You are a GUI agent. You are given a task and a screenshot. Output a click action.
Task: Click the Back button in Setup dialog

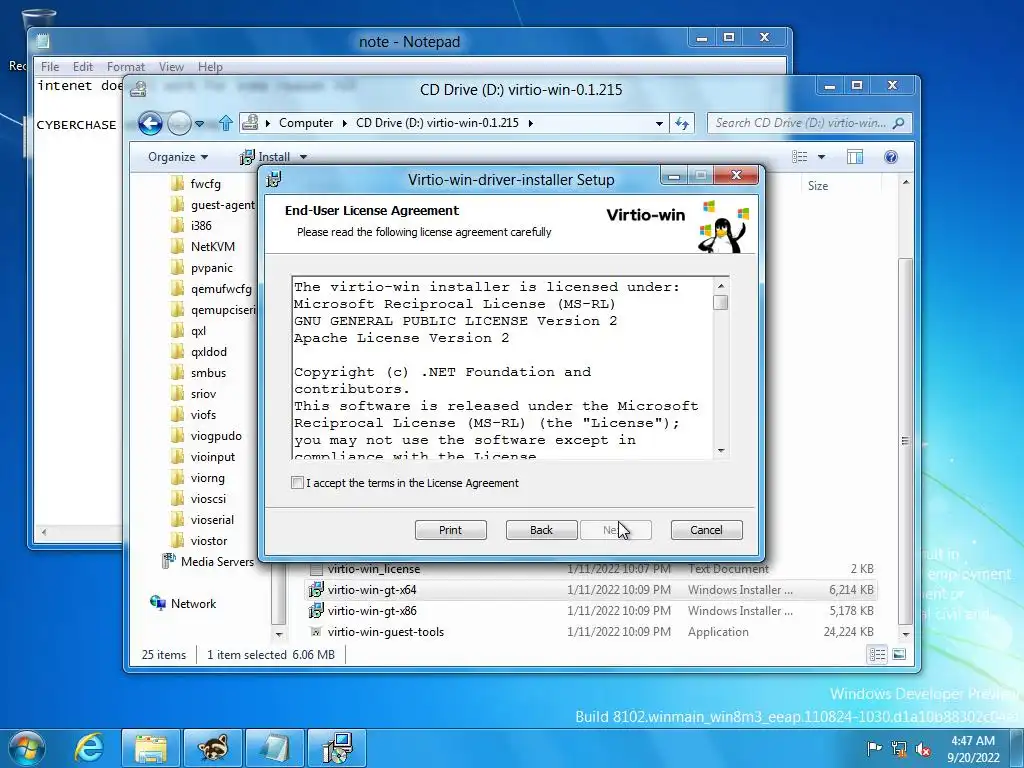pos(541,530)
